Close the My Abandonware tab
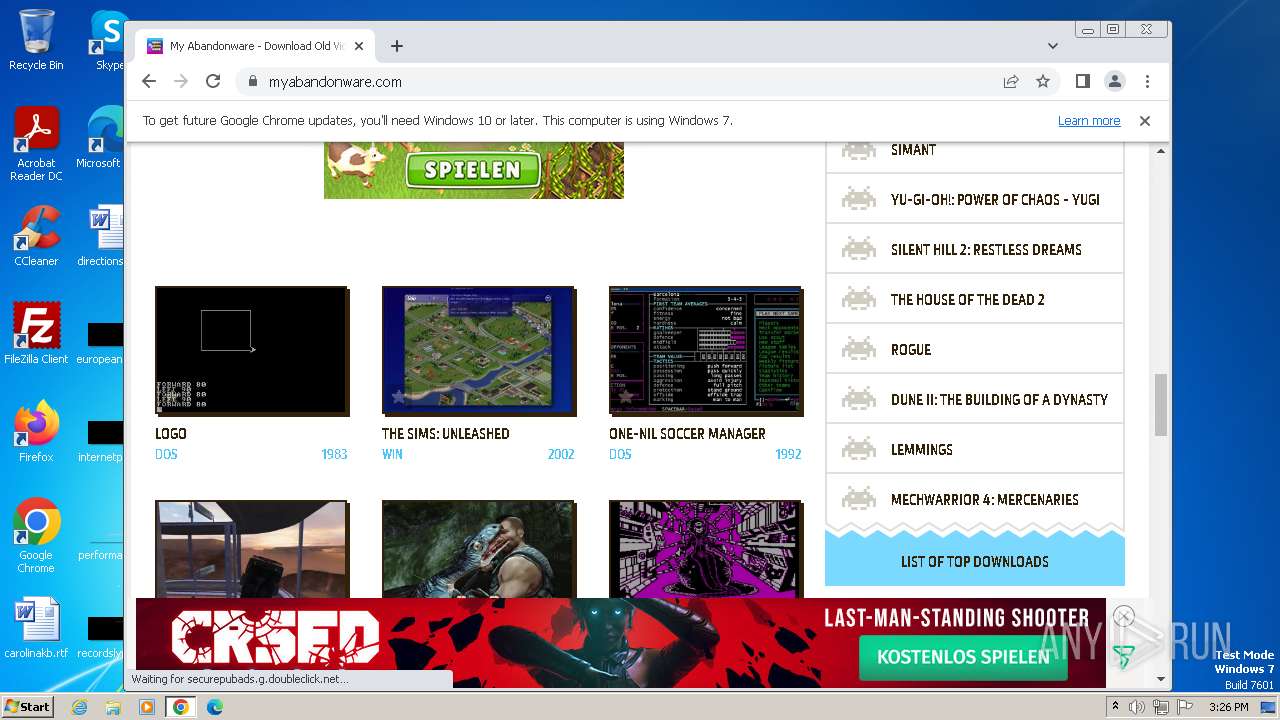The width and height of the screenshot is (1280, 720). (x=359, y=46)
